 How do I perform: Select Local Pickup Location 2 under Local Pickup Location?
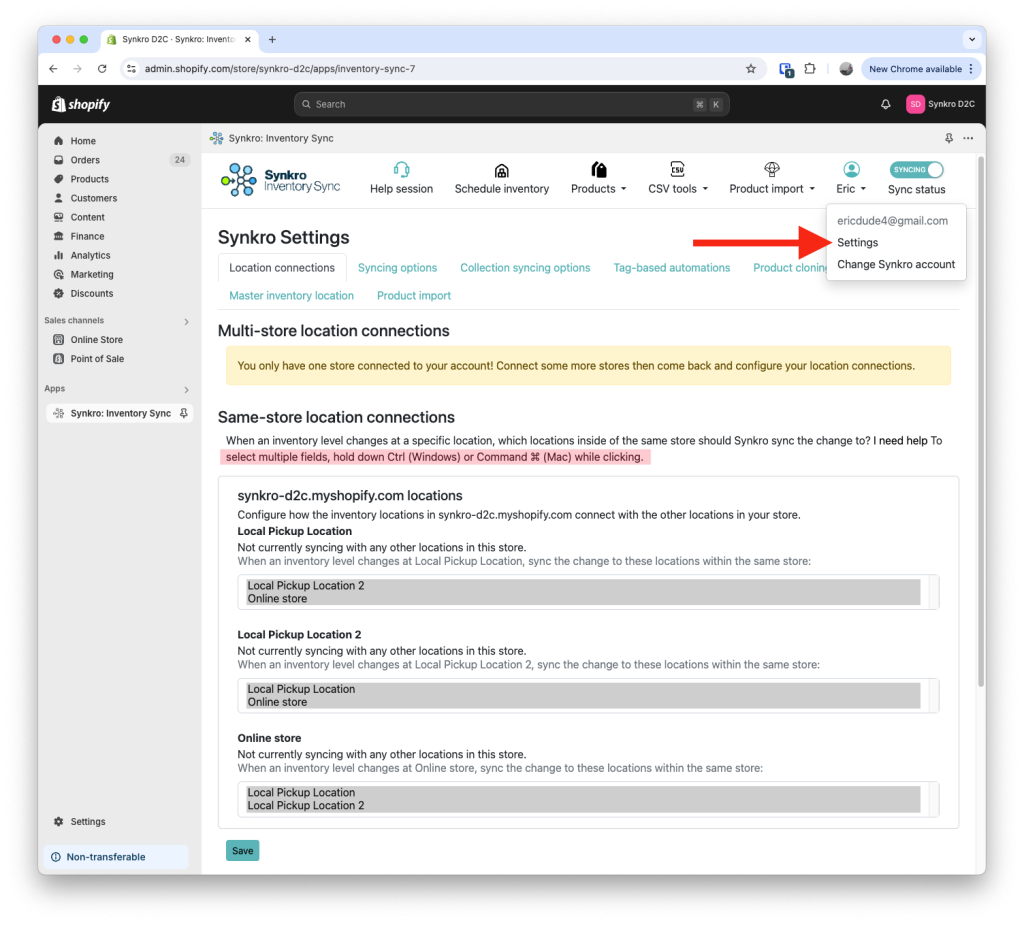tap(583, 586)
